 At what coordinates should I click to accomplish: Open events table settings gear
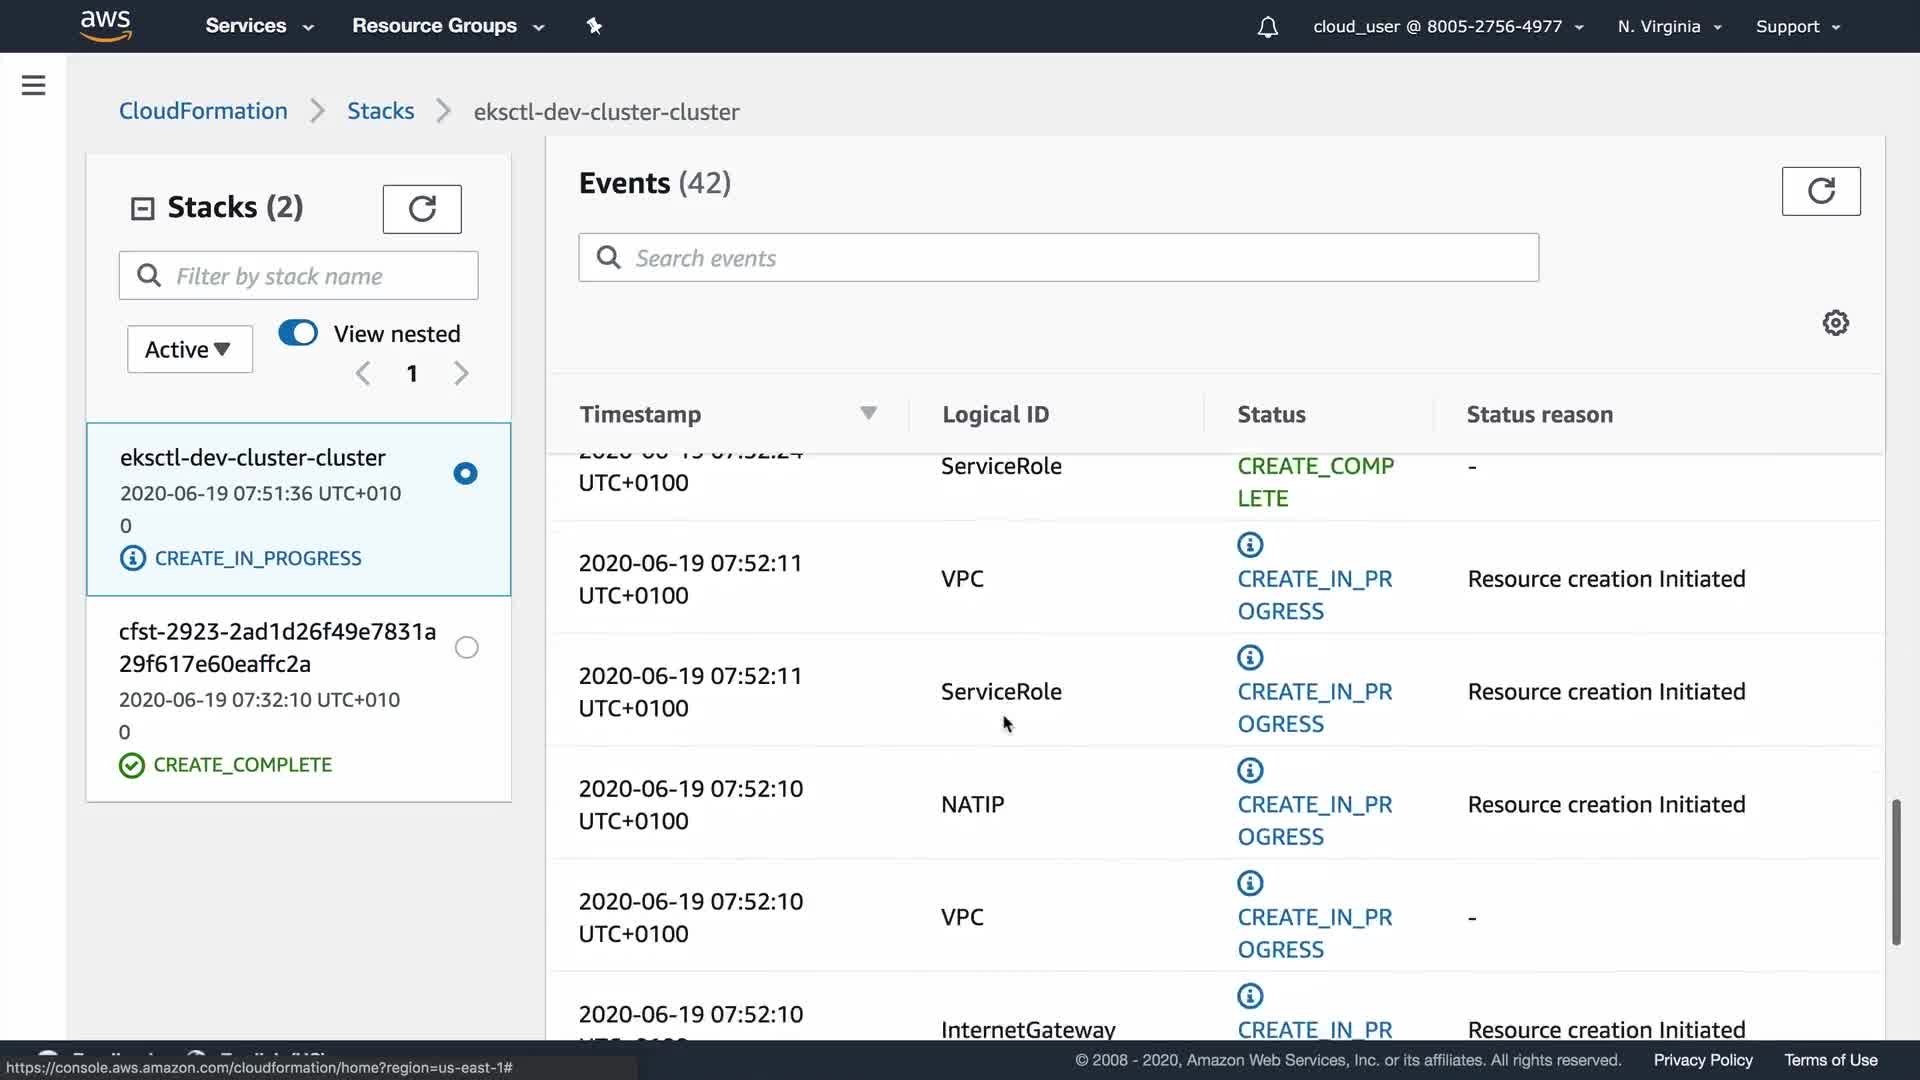1835,323
